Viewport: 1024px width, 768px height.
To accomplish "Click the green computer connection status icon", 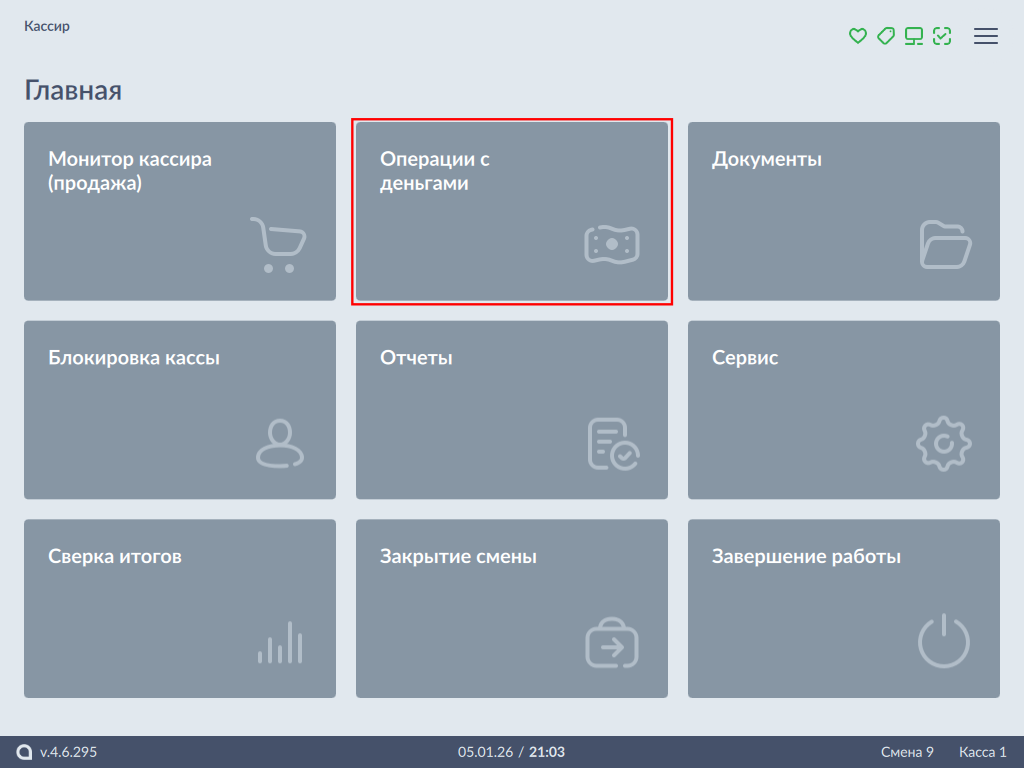I will [x=913, y=36].
